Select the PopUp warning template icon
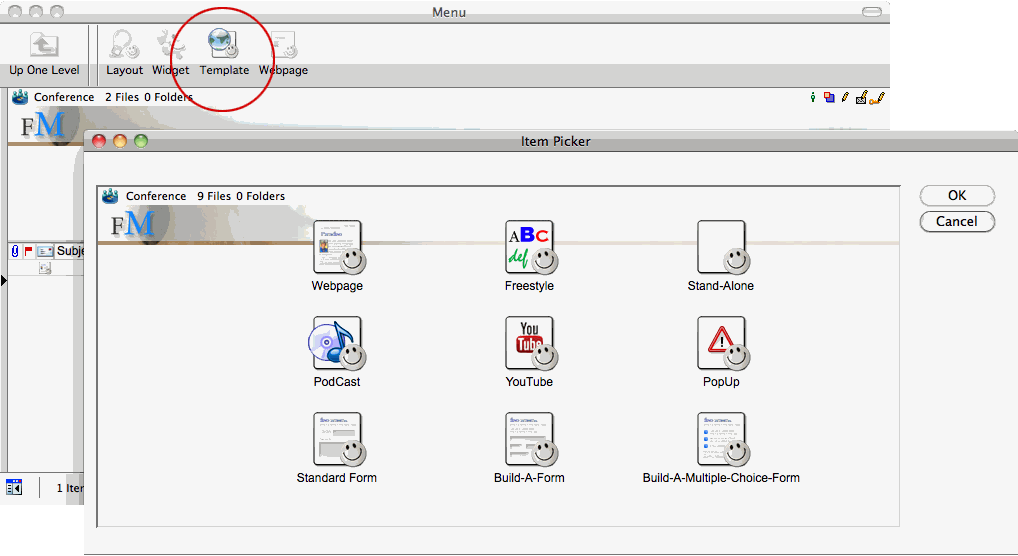 (721, 344)
